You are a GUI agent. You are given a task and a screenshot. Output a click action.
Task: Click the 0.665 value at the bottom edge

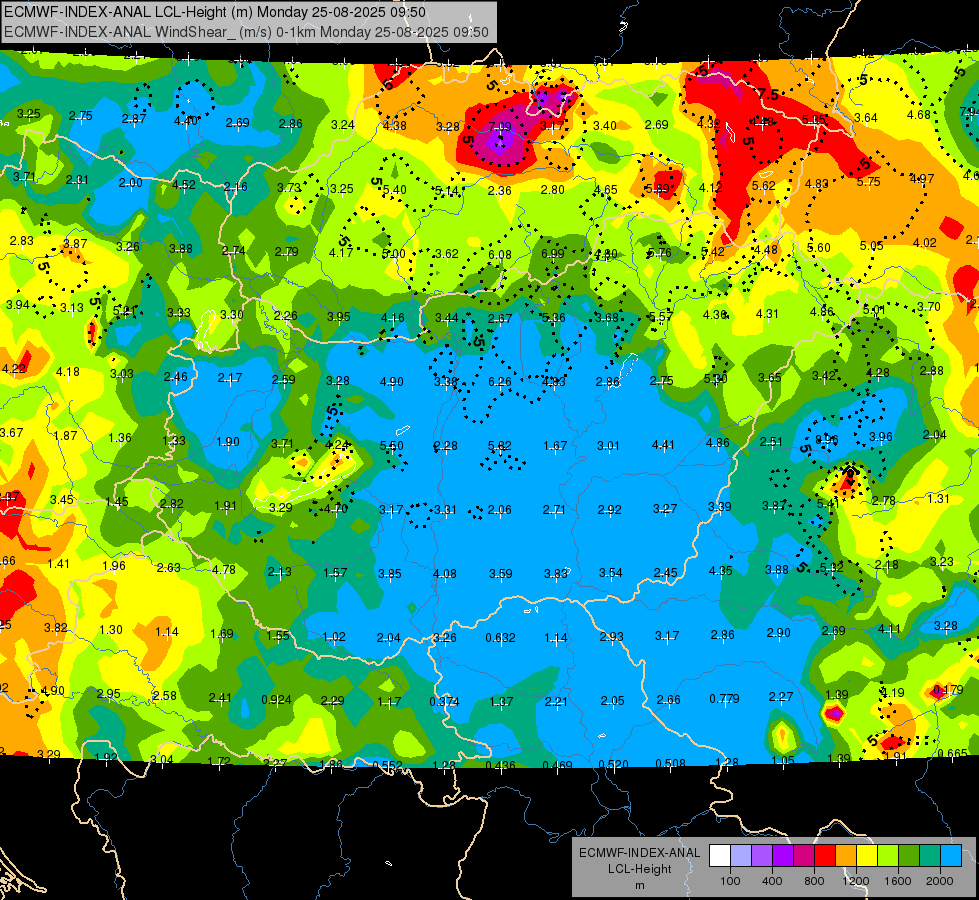[953, 753]
